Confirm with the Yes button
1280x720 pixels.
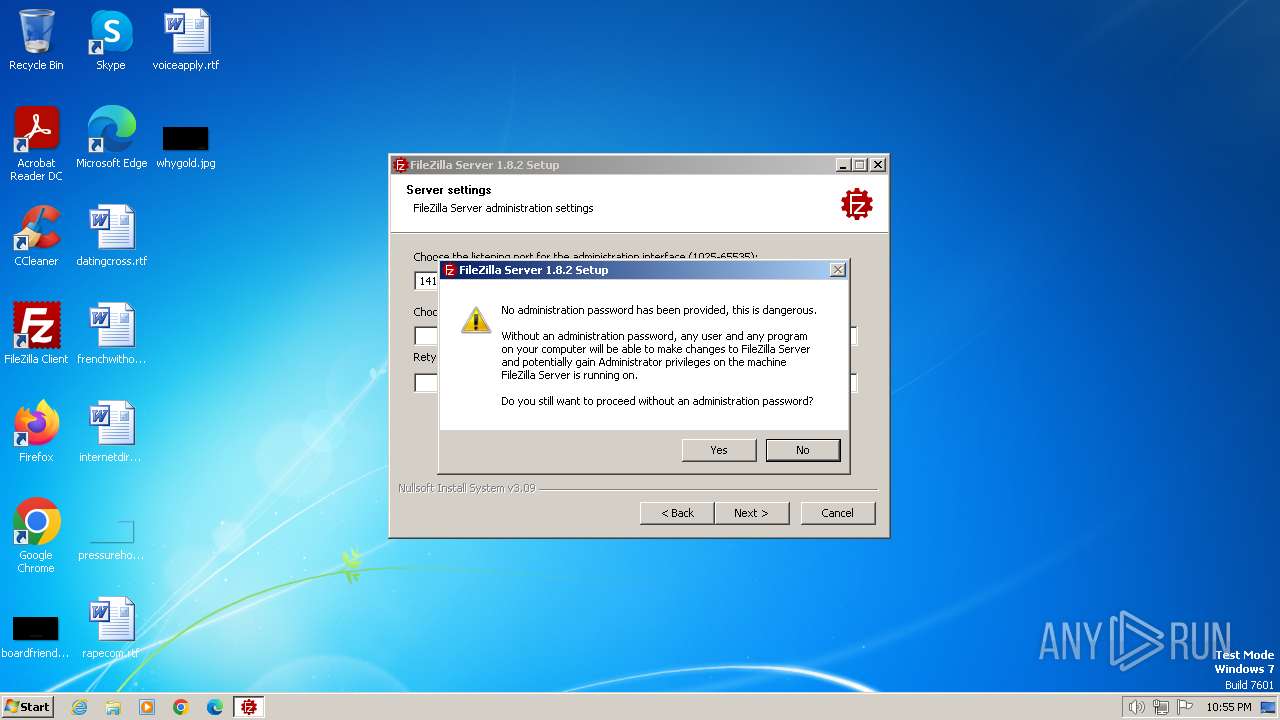[719, 450]
